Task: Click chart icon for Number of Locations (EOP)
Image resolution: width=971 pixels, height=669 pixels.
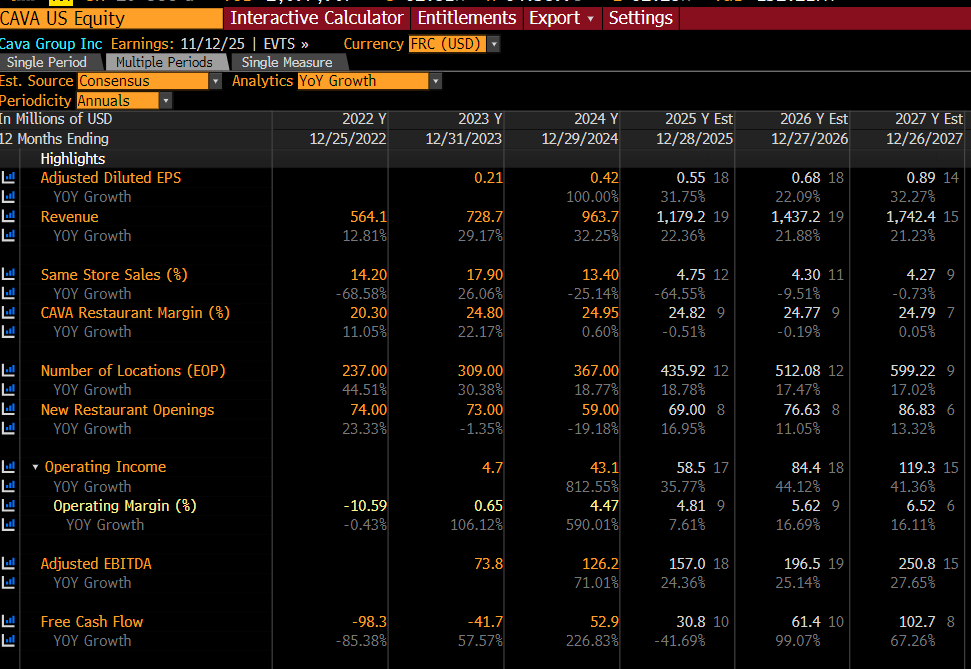Action: point(9,371)
